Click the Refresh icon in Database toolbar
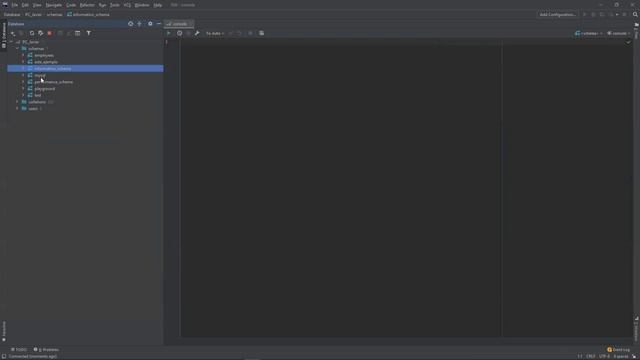The height and width of the screenshot is (360, 640). coord(32,33)
